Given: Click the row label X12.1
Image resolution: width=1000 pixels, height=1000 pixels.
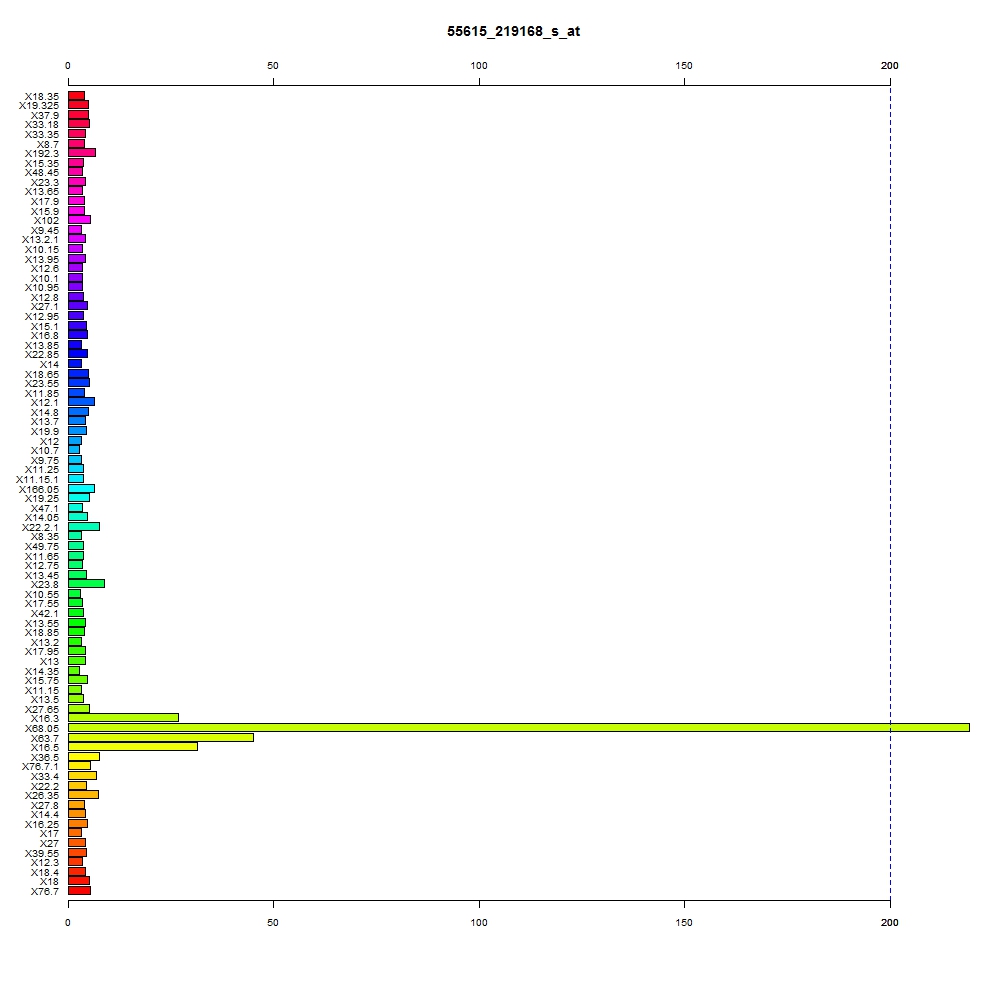Looking at the screenshot, I should 45,402.
